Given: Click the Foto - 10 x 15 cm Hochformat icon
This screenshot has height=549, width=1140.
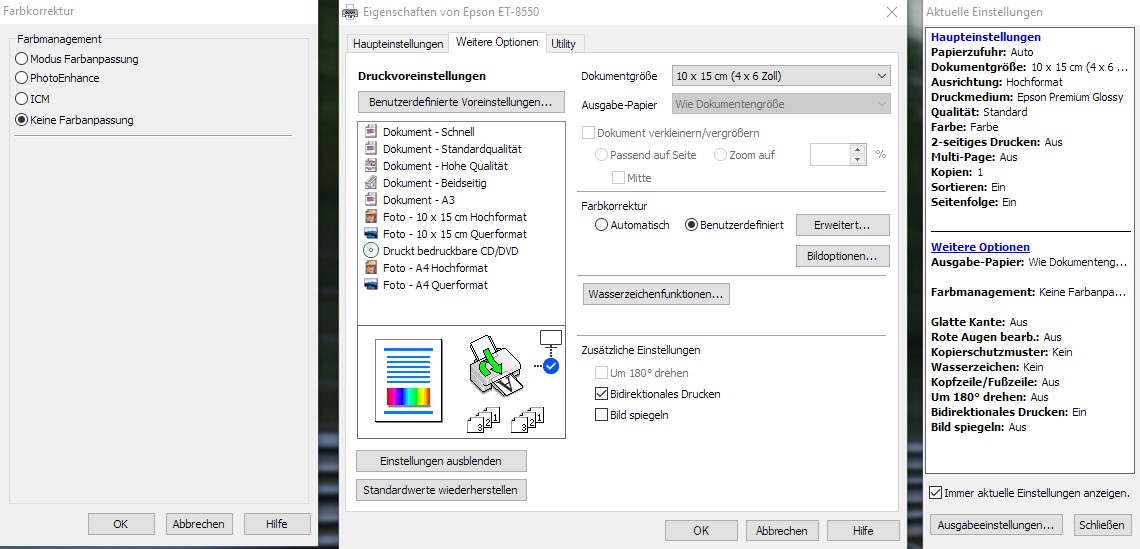Looking at the screenshot, I should tap(371, 217).
